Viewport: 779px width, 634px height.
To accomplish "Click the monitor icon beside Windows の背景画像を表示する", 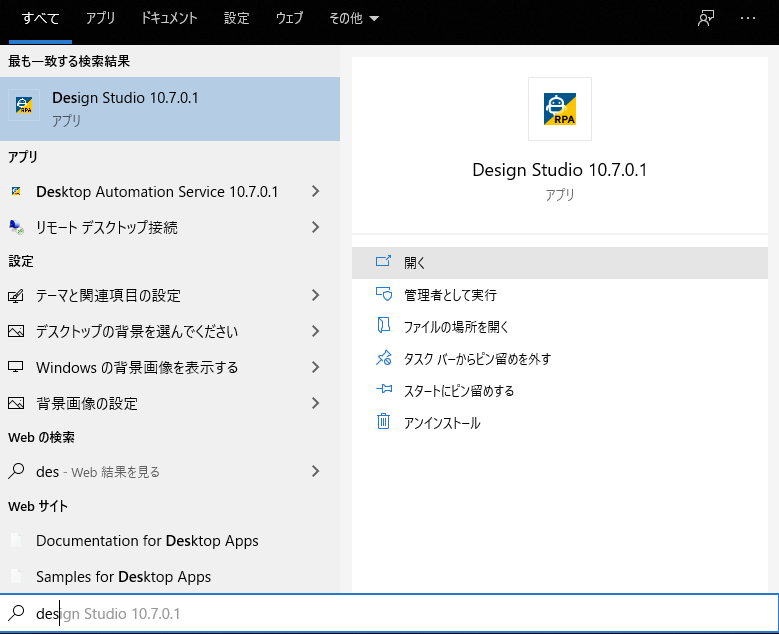I will 16,367.
